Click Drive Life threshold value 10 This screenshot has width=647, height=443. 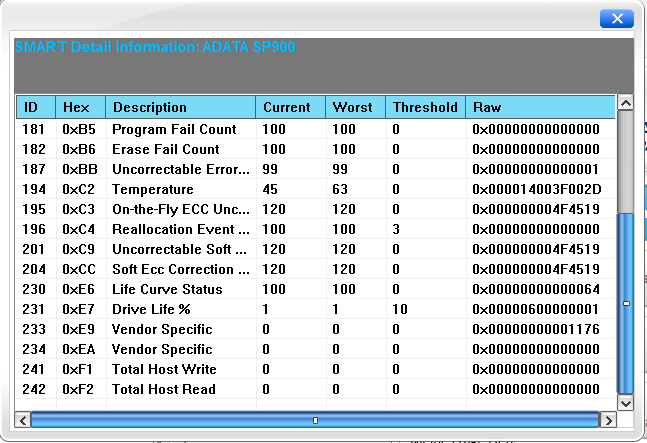[x=400, y=309]
